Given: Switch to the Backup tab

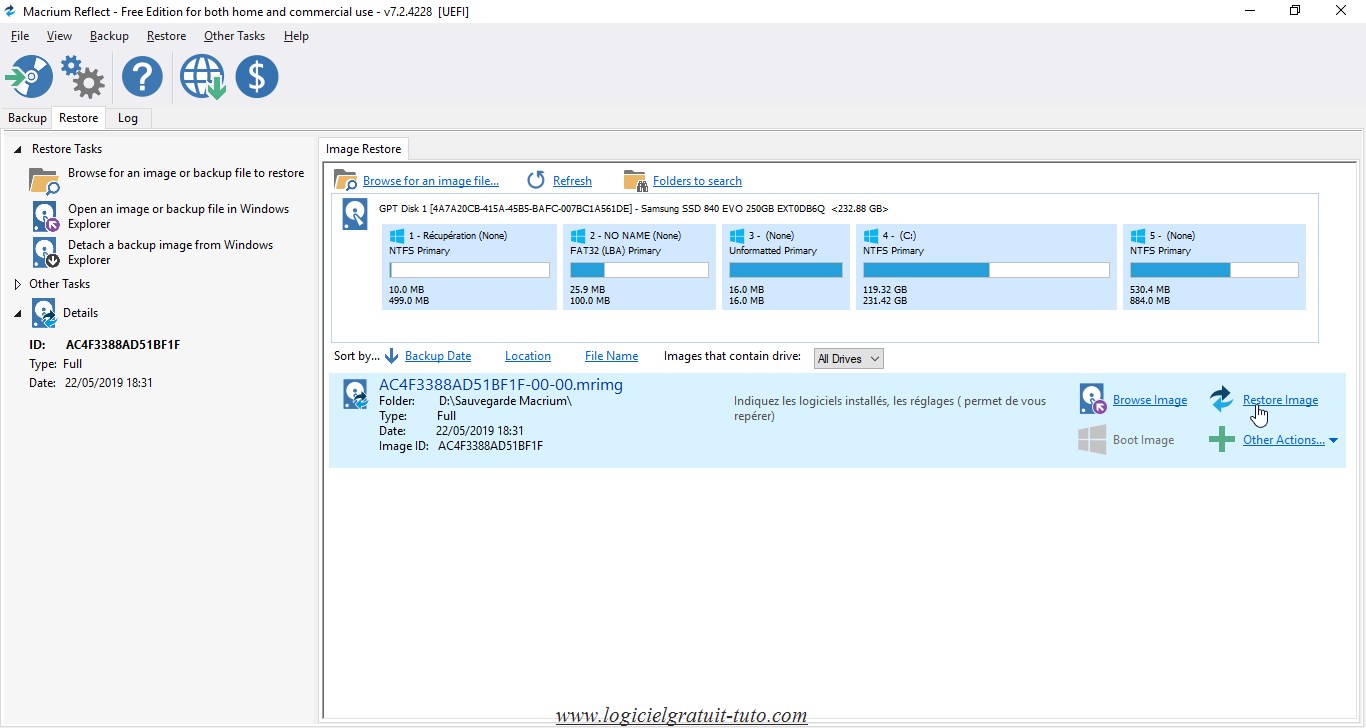Looking at the screenshot, I should click(27, 118).
